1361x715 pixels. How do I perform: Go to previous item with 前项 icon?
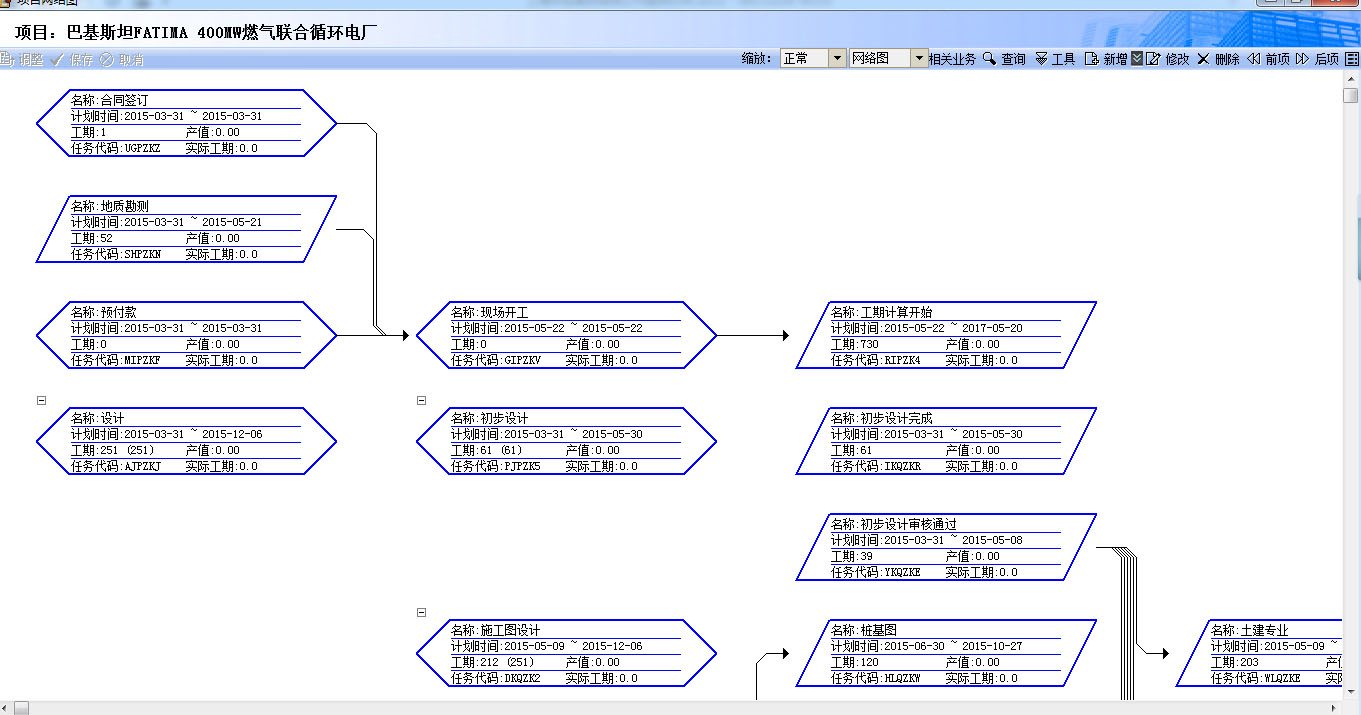[x=1253, y=59]
